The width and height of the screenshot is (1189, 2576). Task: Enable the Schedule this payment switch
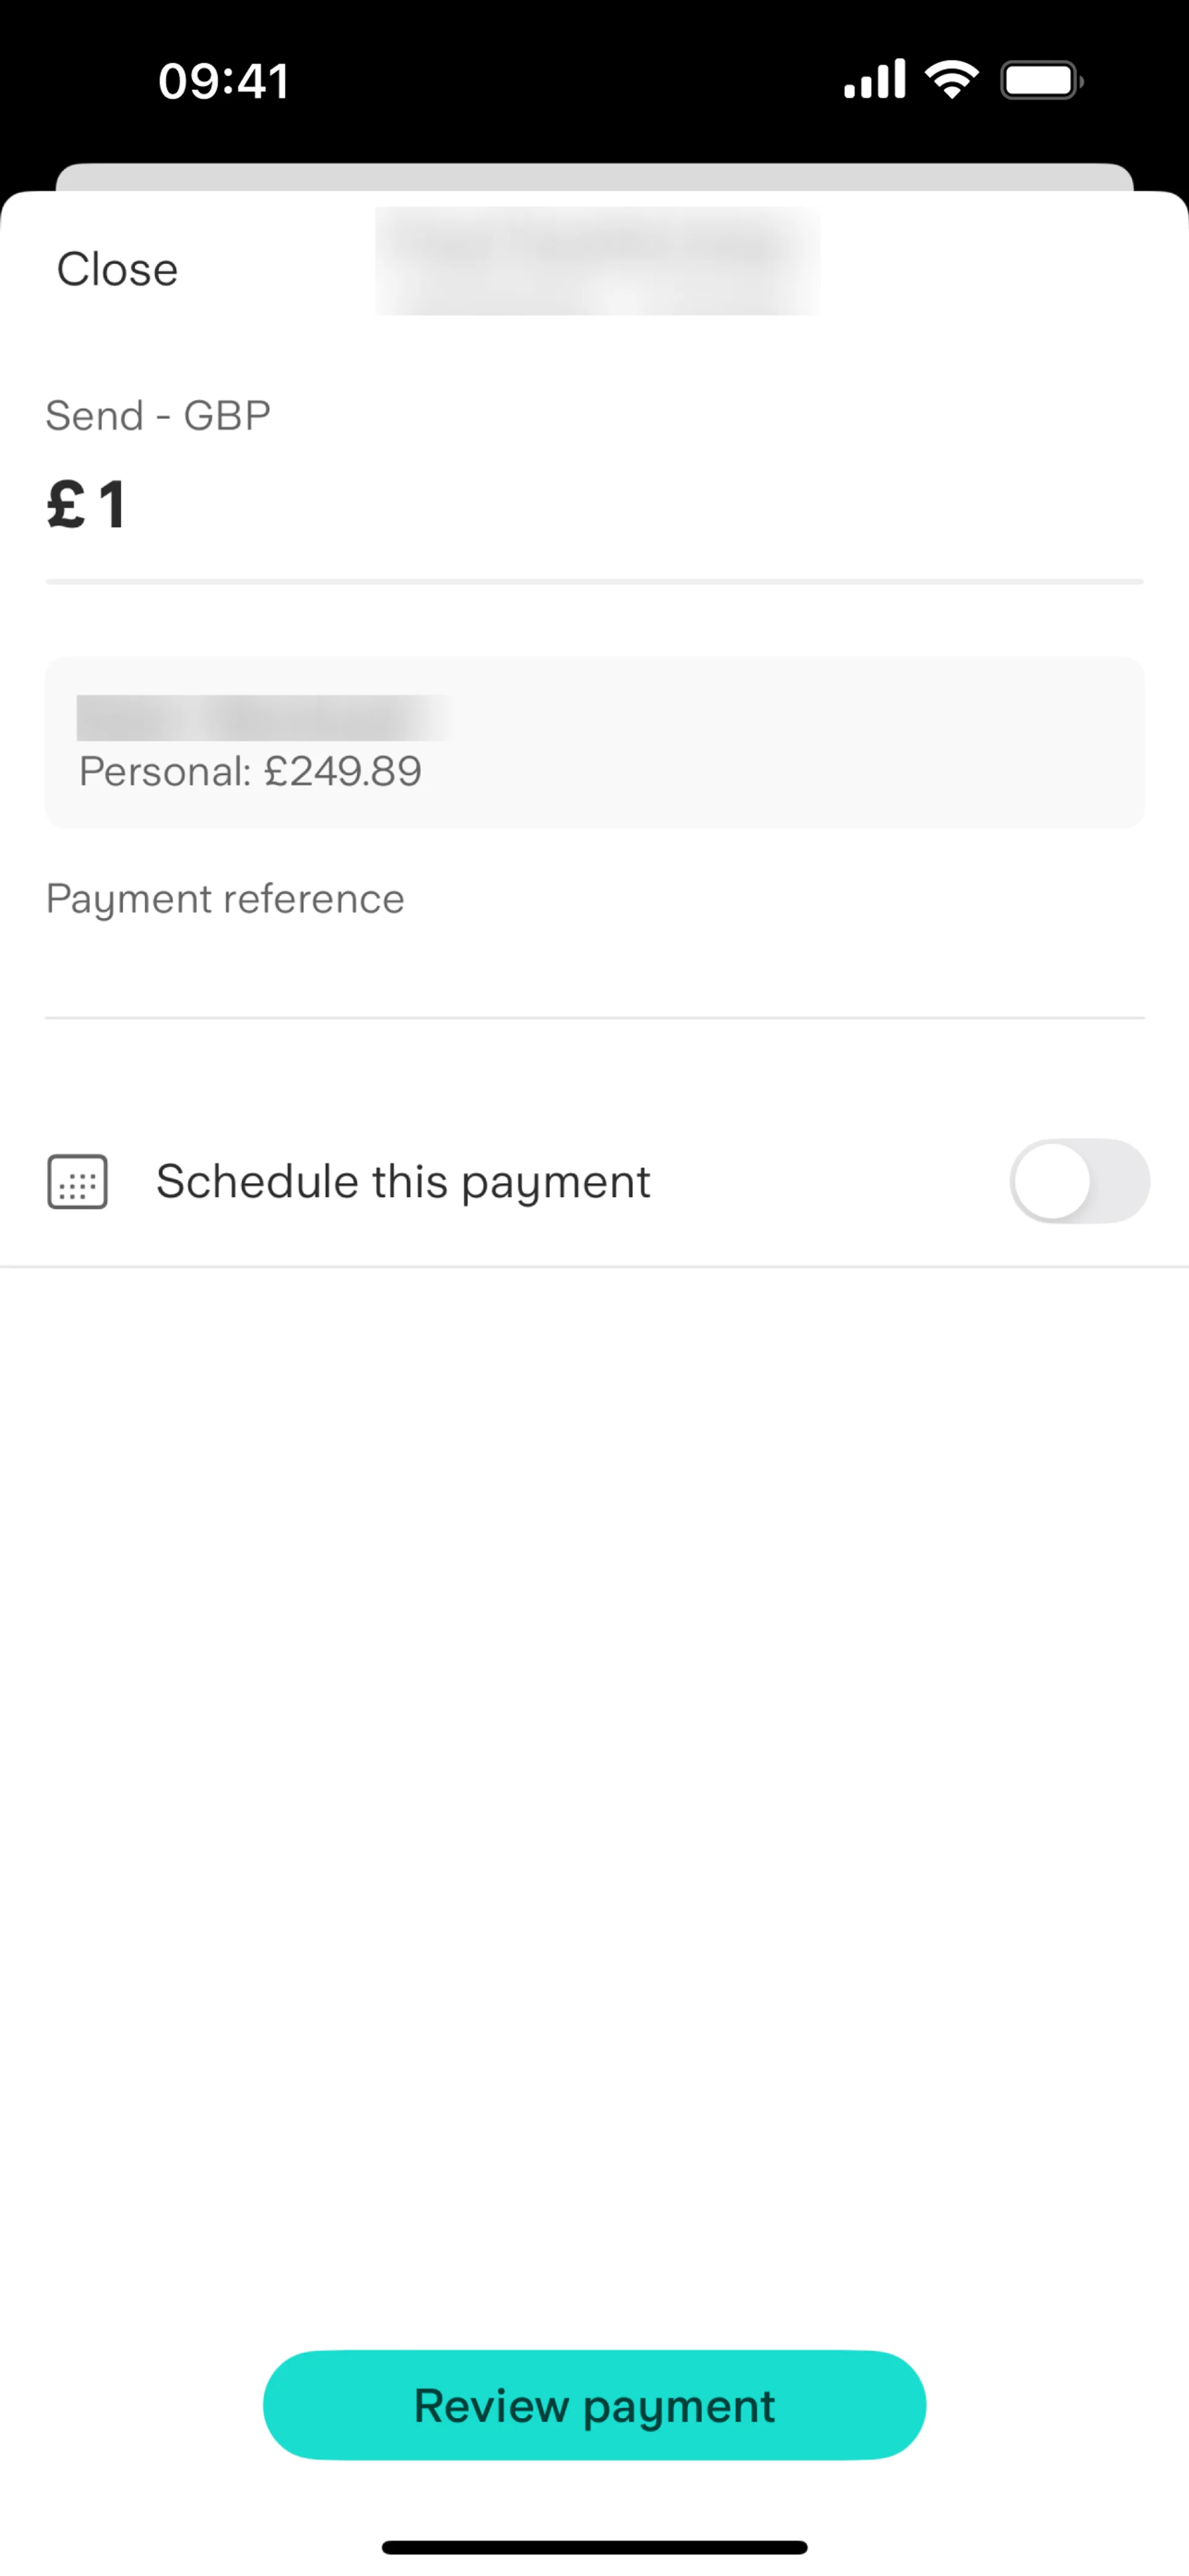pos(1079,1181)
